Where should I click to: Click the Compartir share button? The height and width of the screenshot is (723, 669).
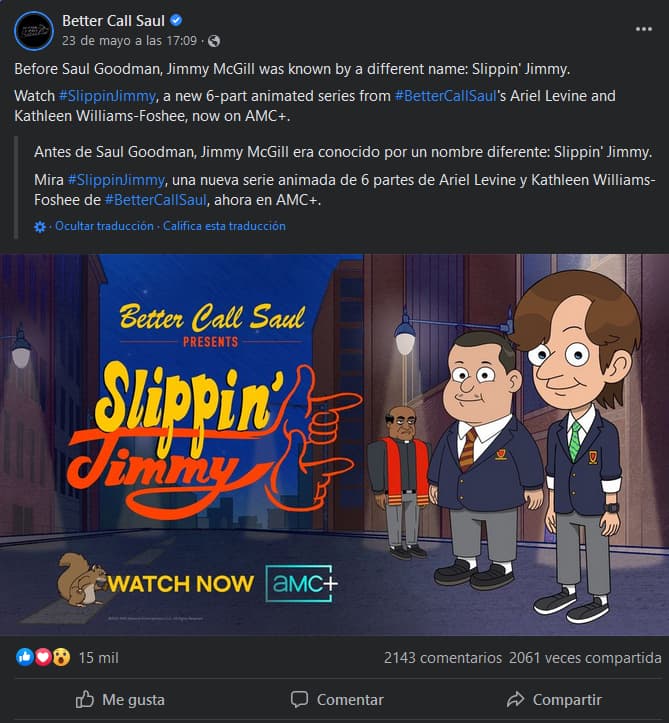pos(554,699)
